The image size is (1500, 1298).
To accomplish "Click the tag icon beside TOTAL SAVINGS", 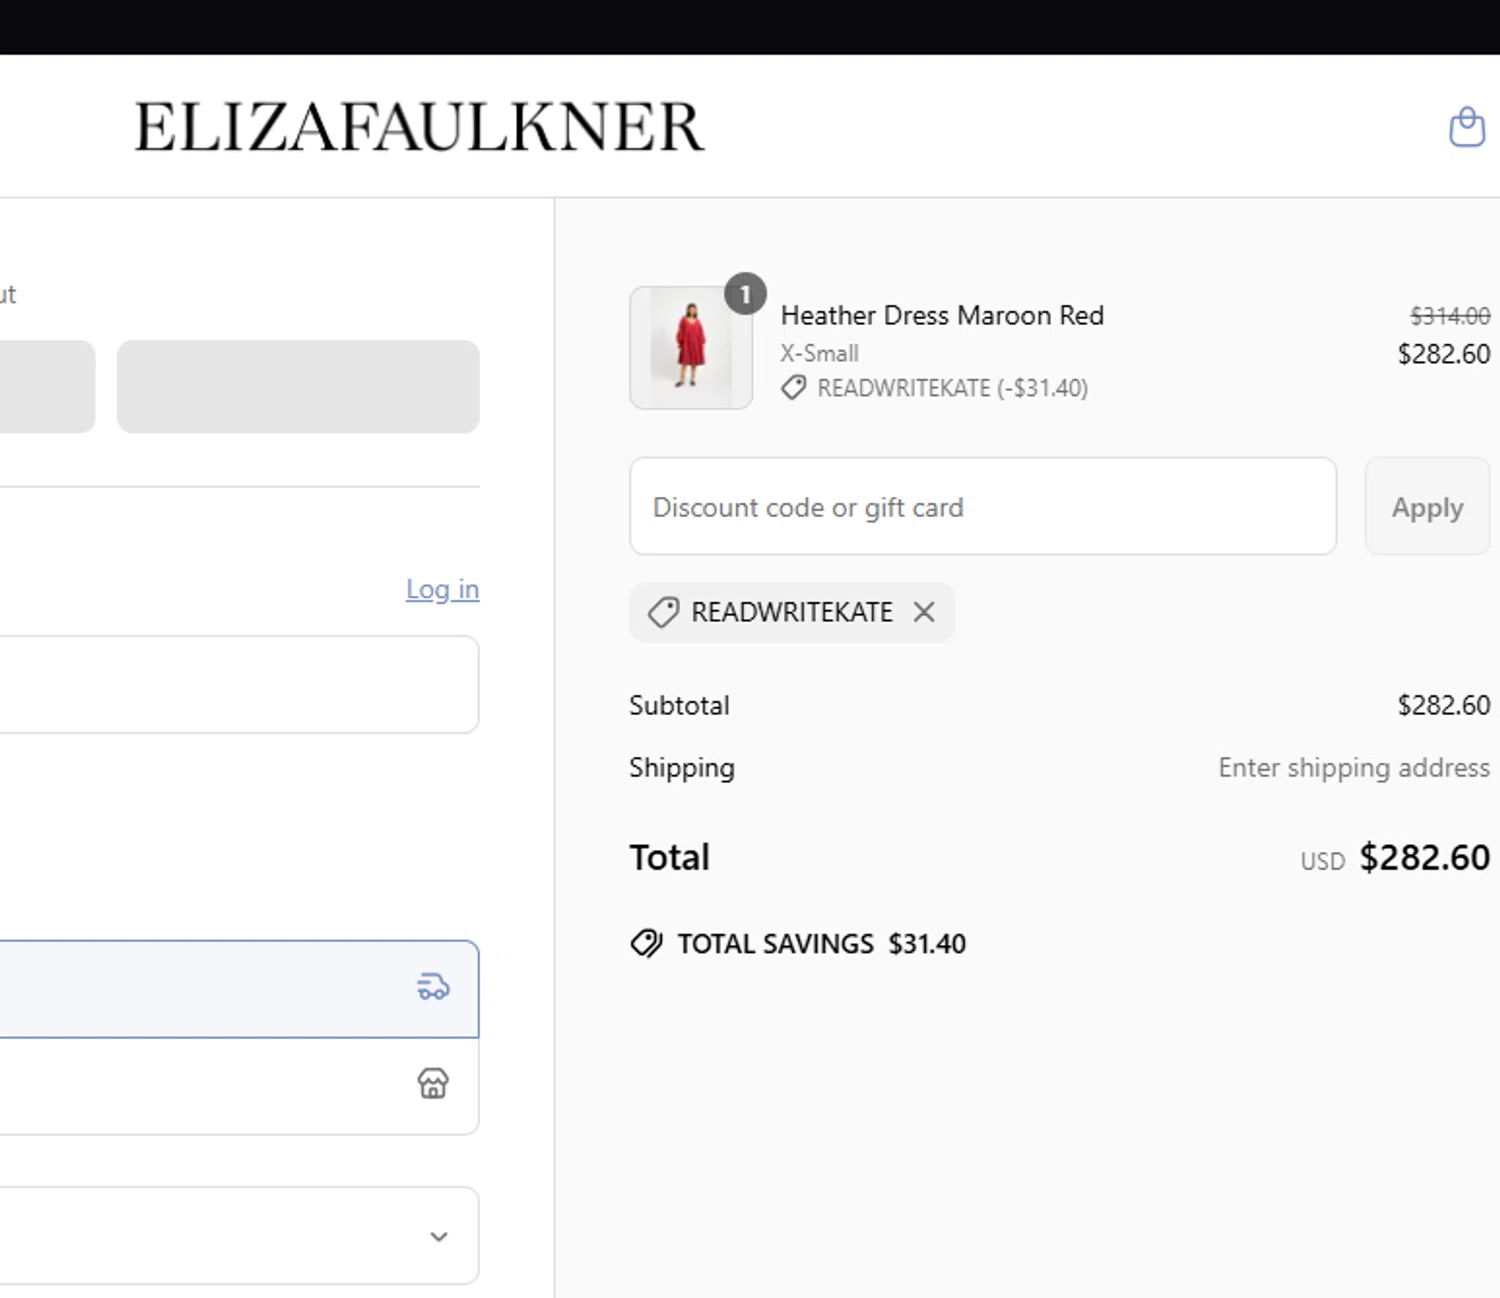I will tap(646, 943).
